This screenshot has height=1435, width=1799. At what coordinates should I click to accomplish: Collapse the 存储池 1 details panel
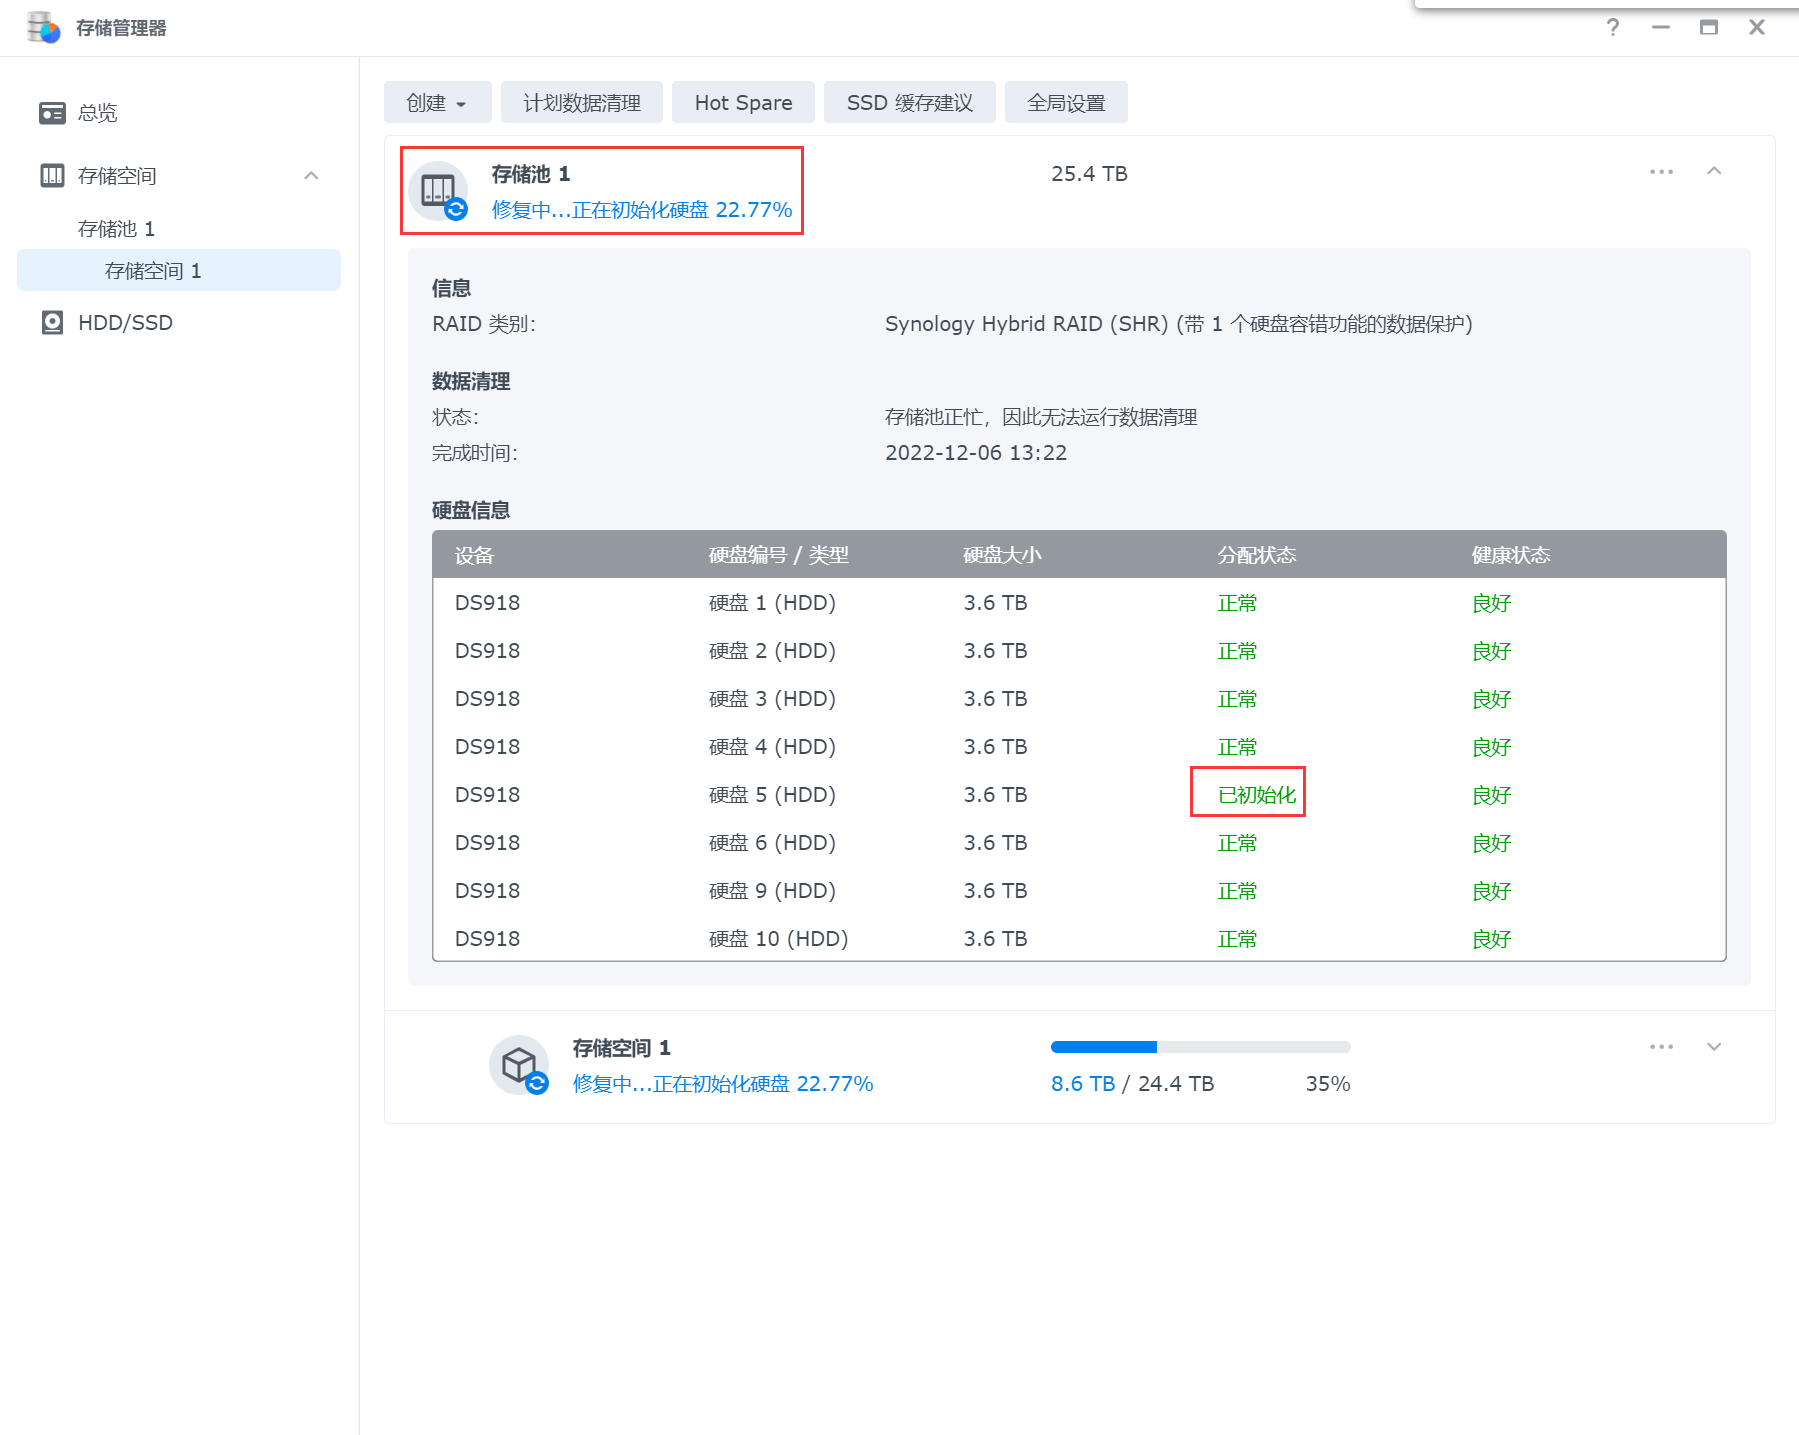(x=1714, y=172)
